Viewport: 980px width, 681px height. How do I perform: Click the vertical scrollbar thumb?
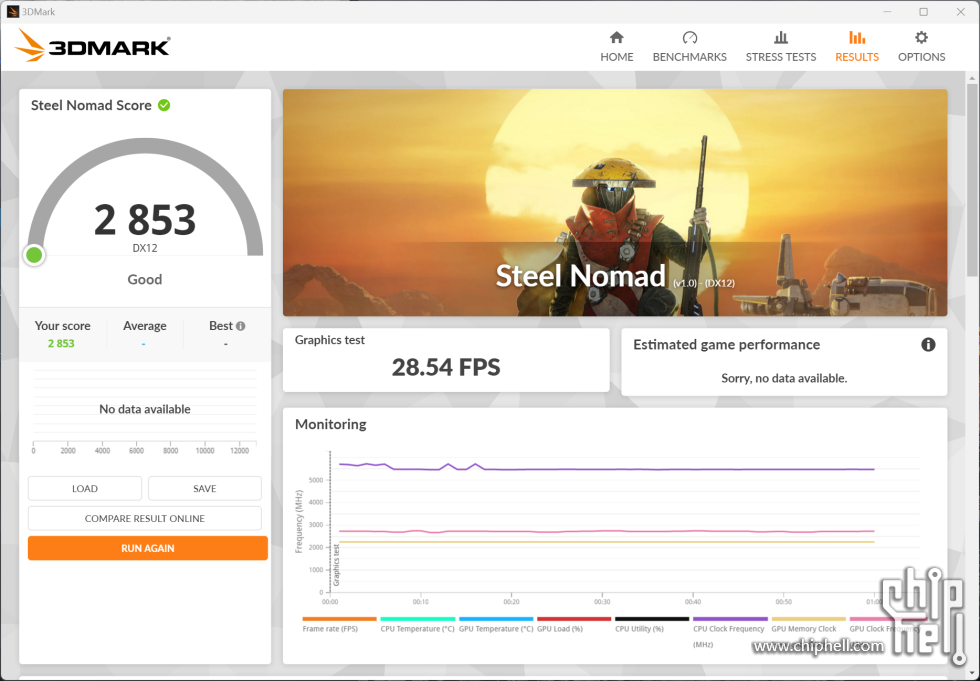[972, 180]
